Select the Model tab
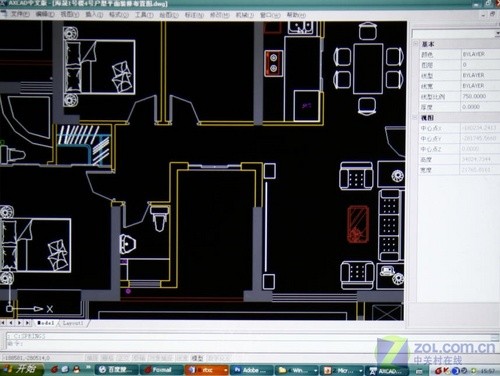 pos(46,323)
